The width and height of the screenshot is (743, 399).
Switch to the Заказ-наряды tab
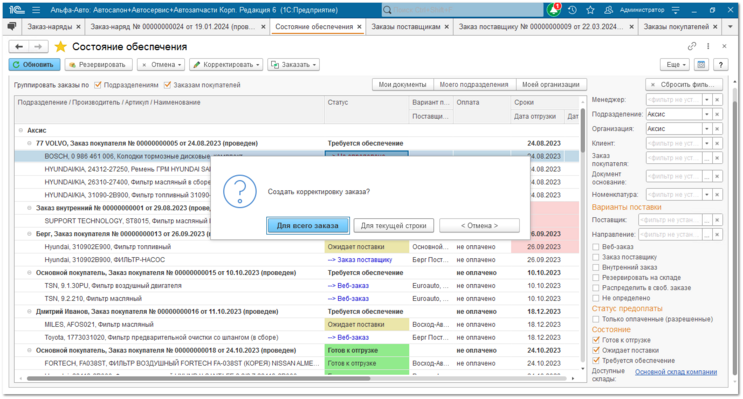(50, 27)
